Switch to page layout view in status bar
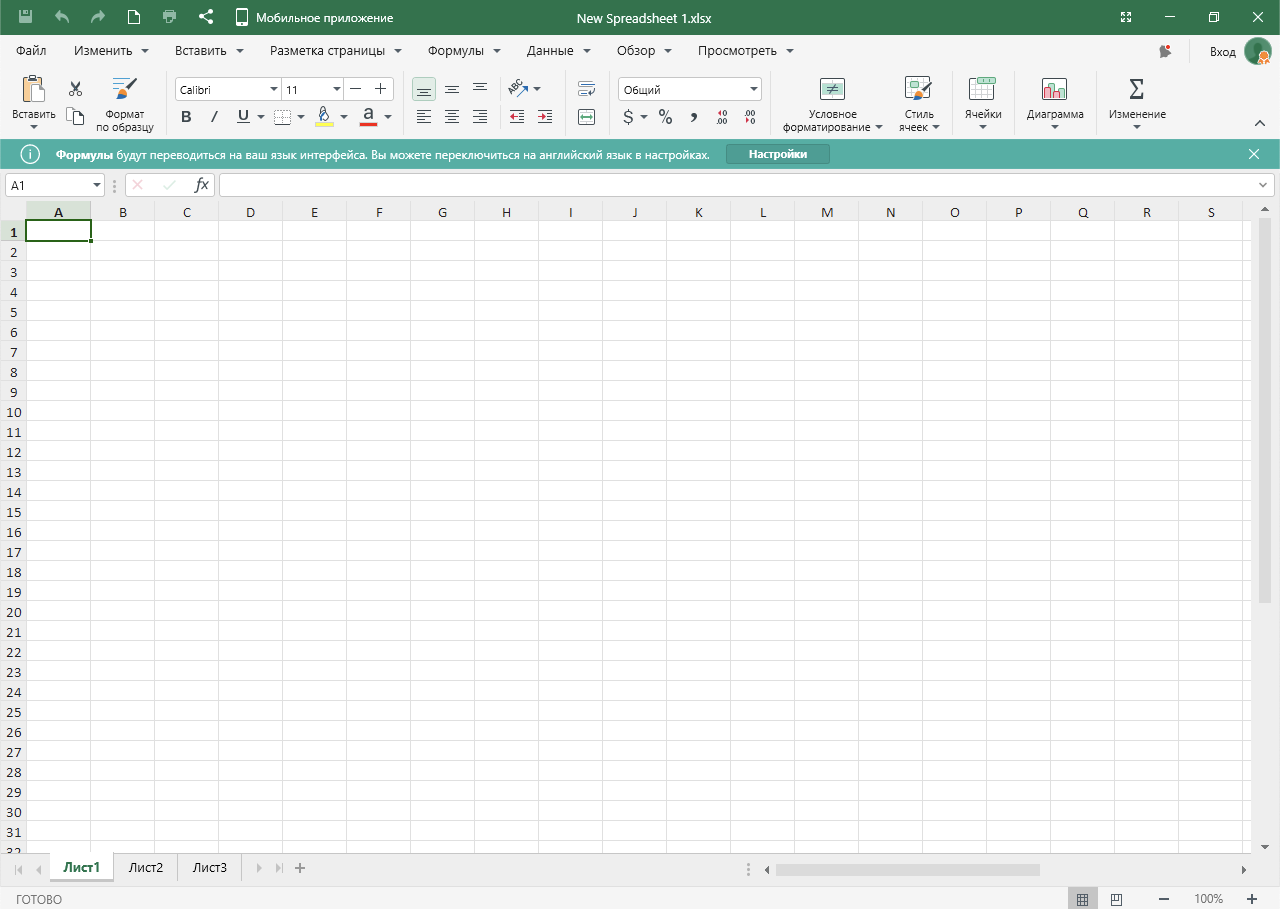Screen dimensions: 1280x909 [x=1117, y=899]
